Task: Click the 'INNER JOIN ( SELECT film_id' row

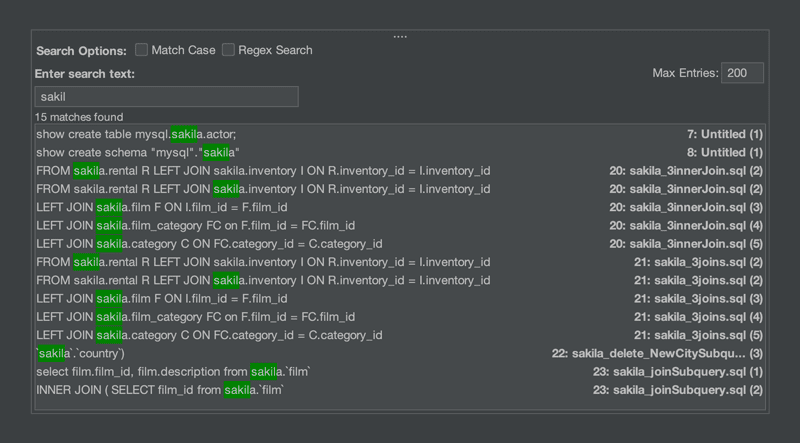Action: pos(160,390)
